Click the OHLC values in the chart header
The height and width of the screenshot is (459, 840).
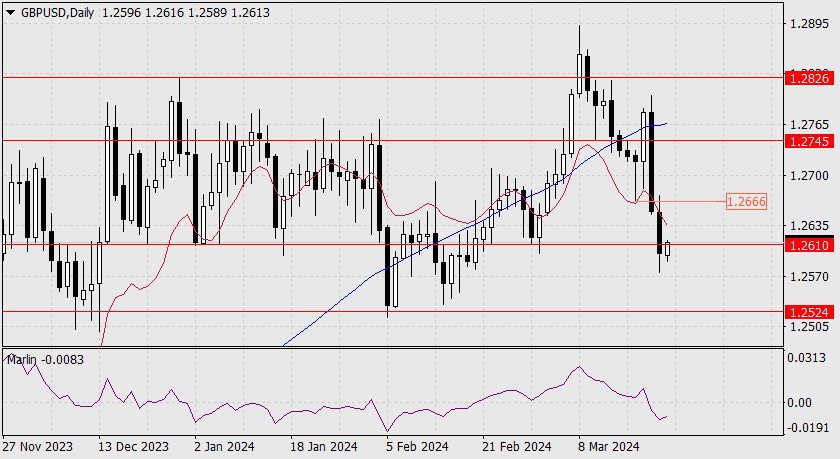186,13
